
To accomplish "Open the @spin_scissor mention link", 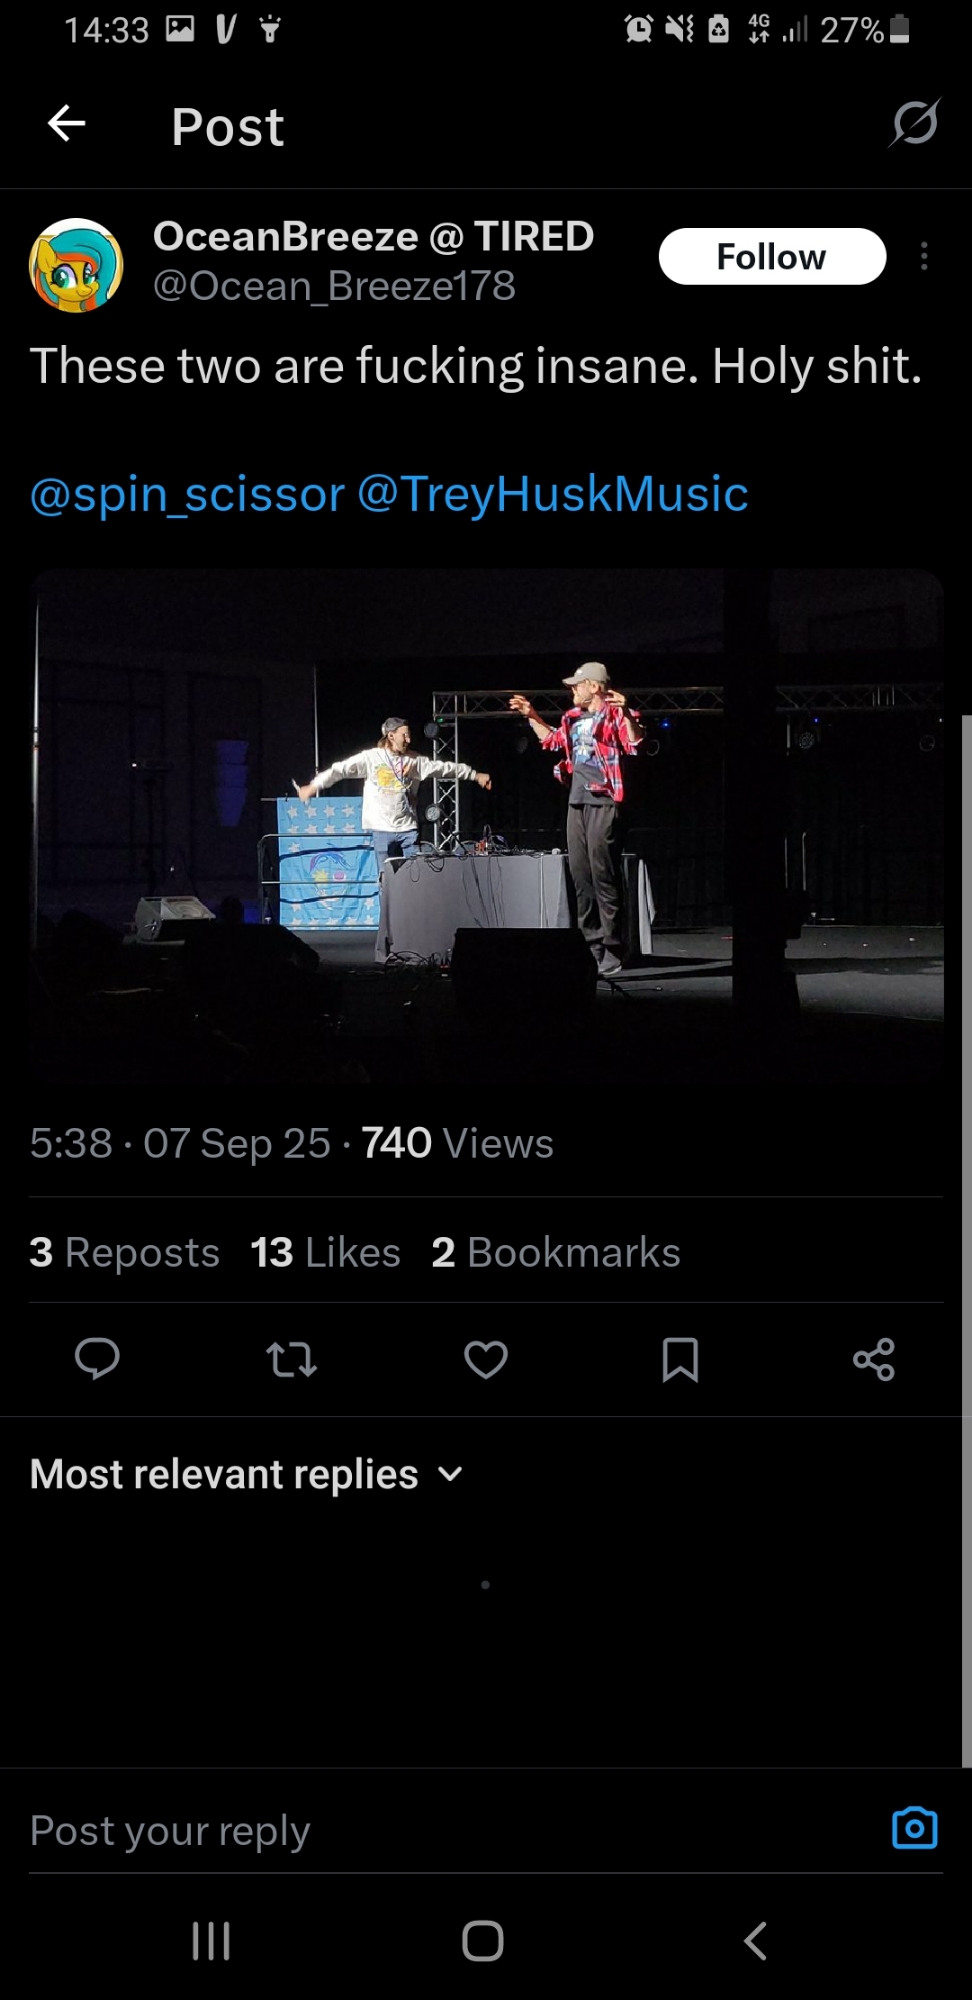I will click(x=187, y=494).
